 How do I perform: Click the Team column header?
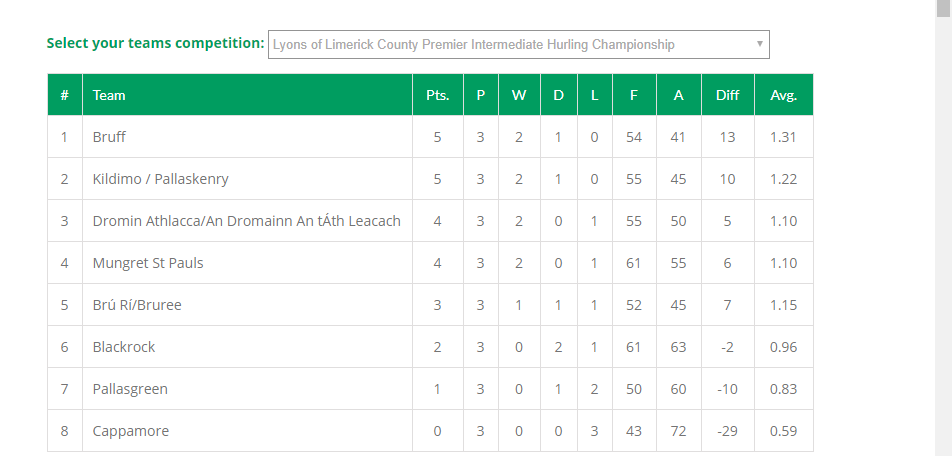click(x=109, y=96)
